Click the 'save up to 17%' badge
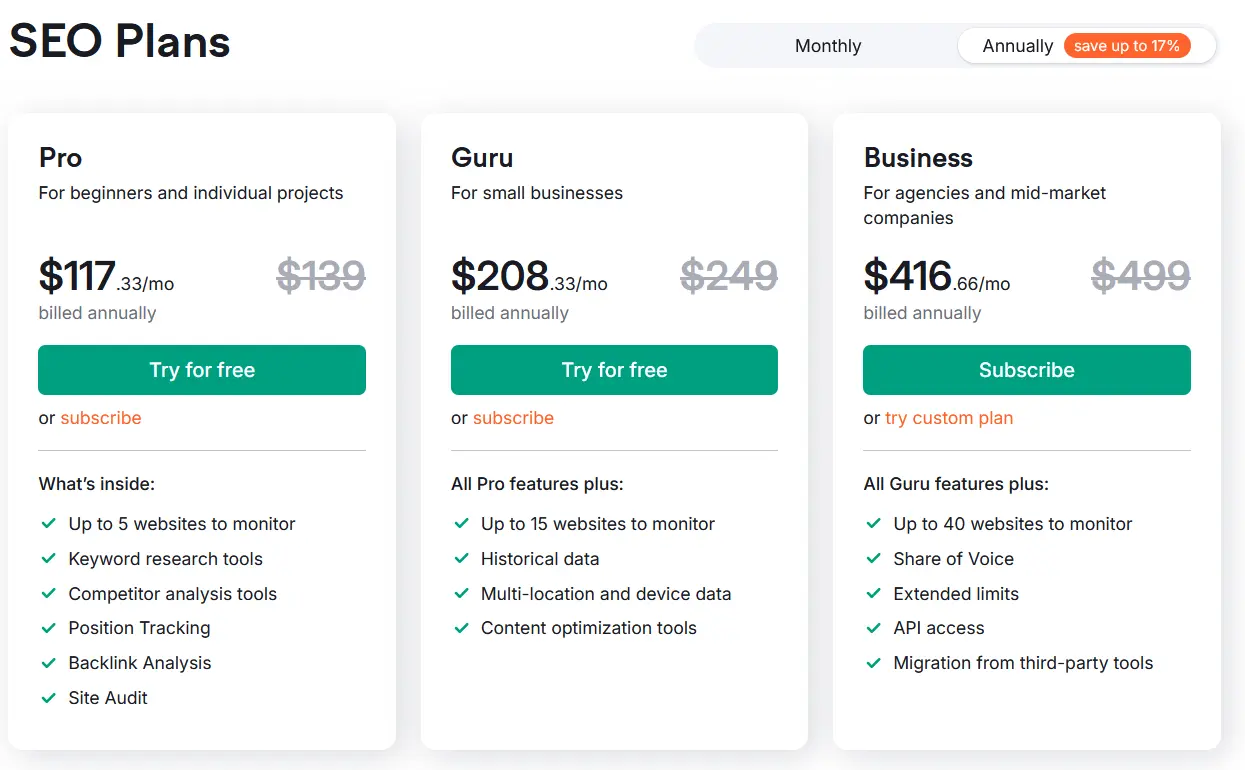 click(x=1126, y=46)
